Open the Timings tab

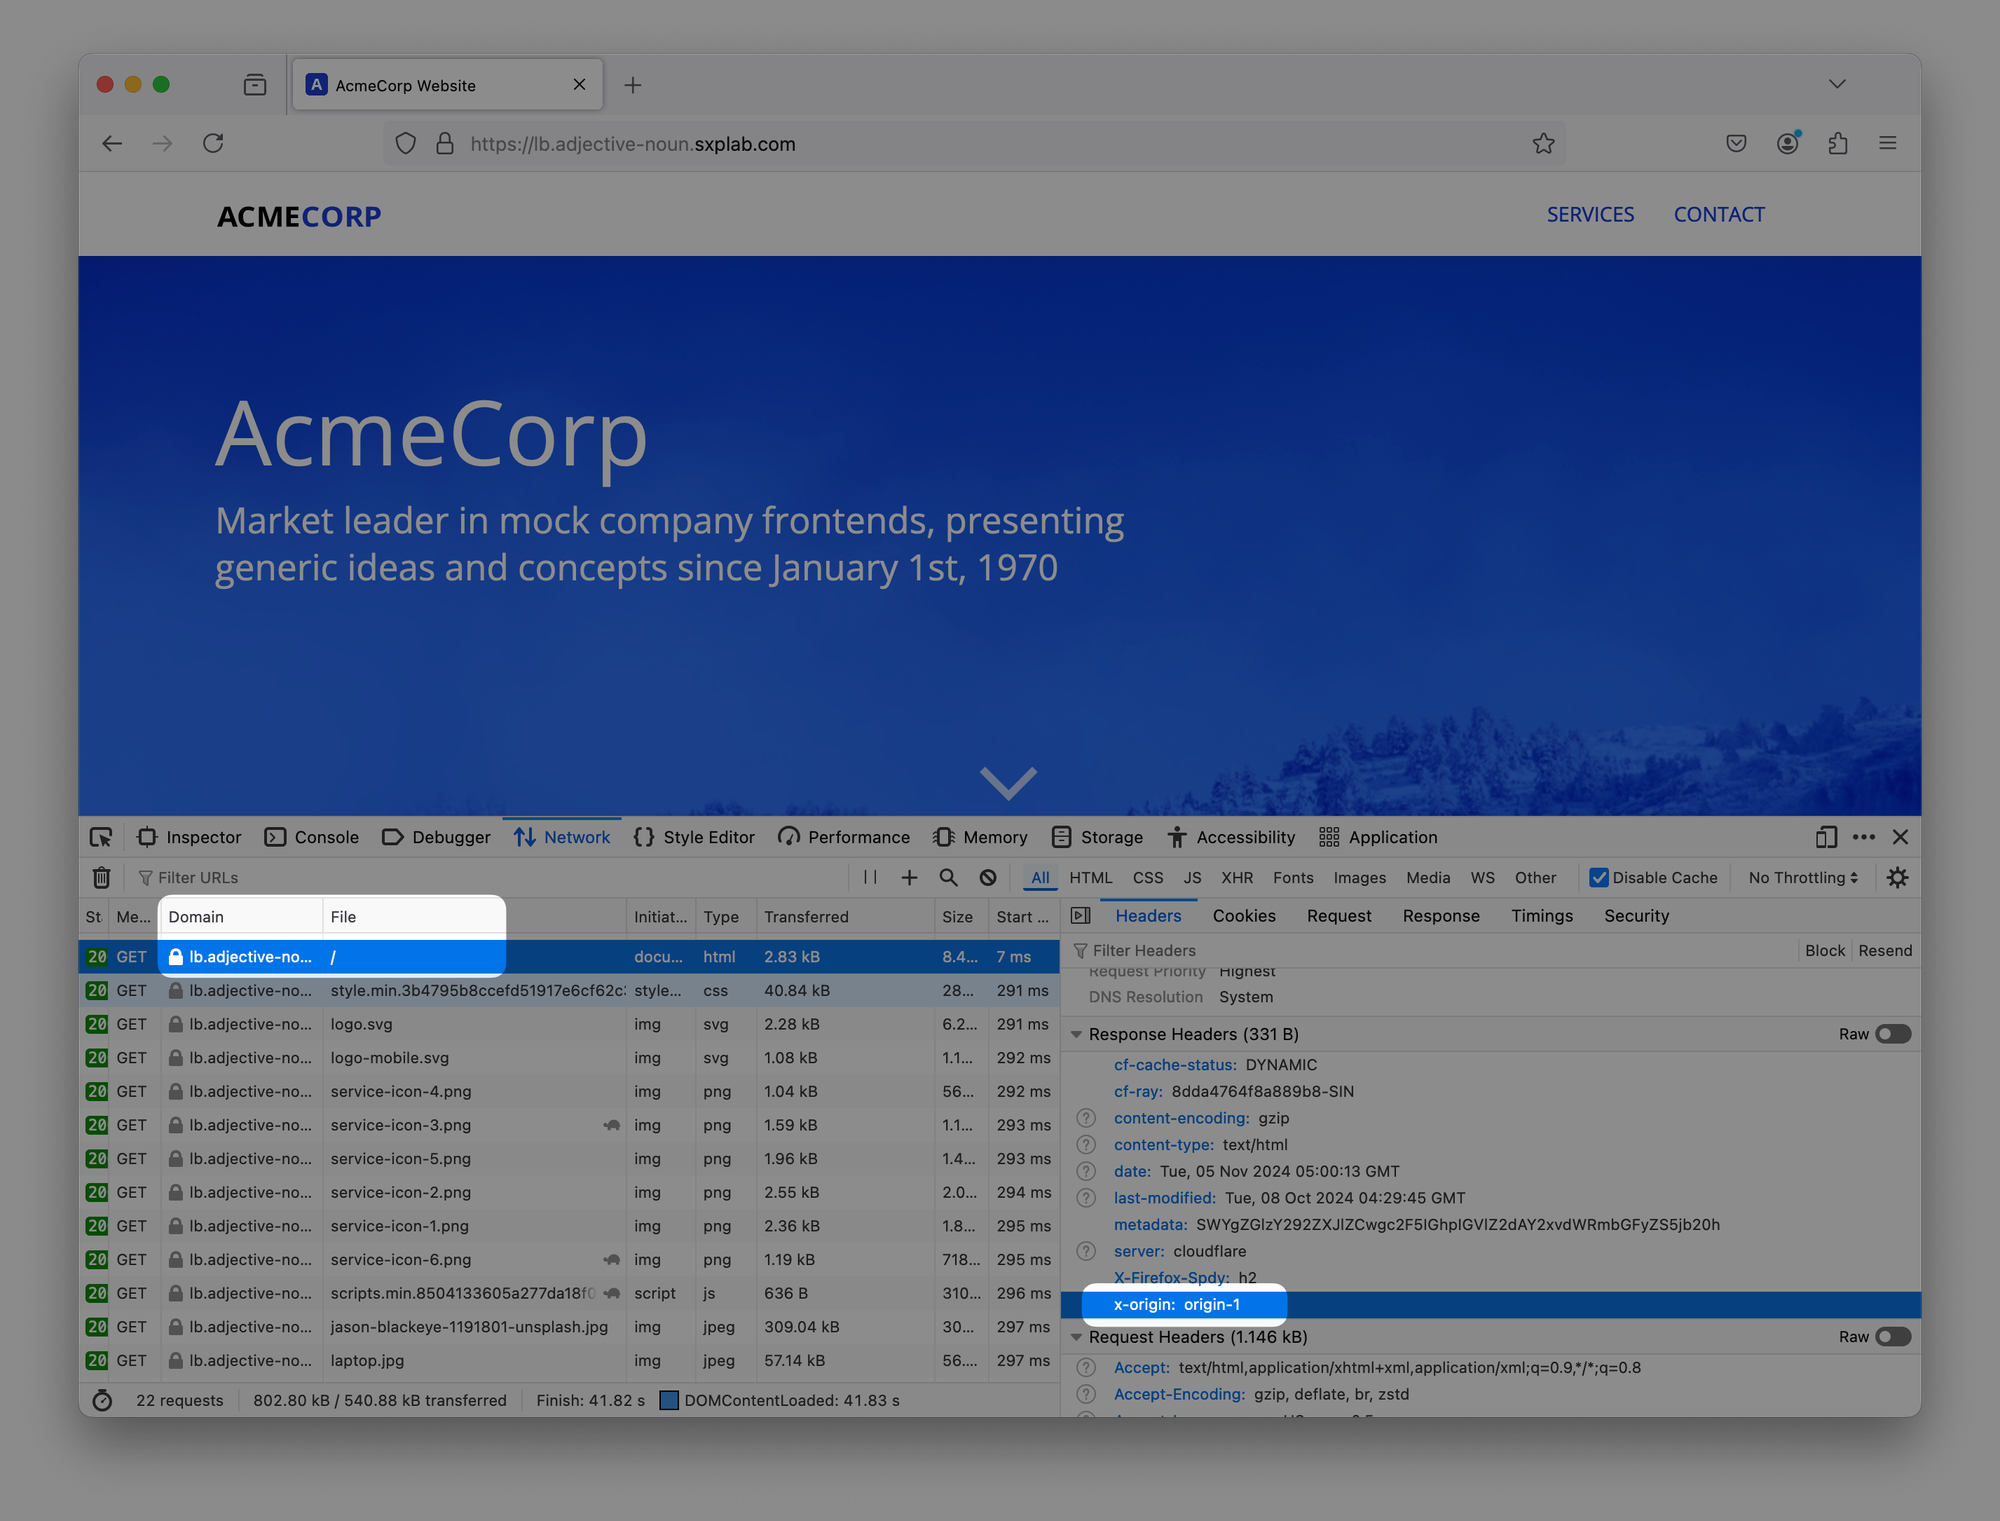[x=1542, y=915]
